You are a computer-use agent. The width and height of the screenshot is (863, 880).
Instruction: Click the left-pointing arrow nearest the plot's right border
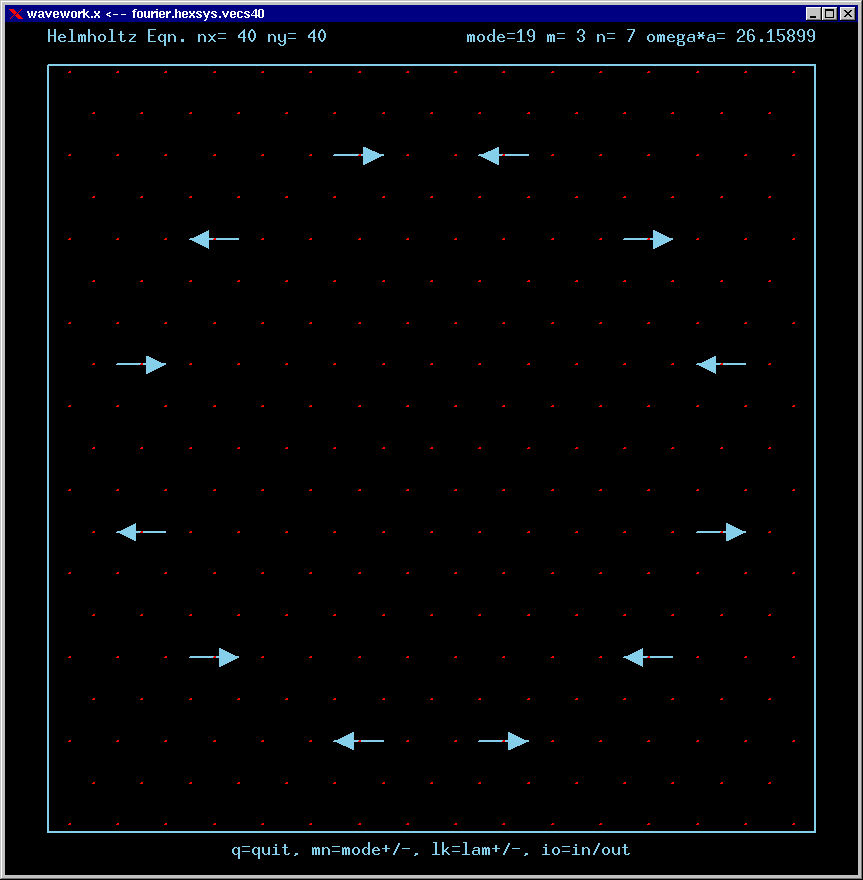point(721,364)
